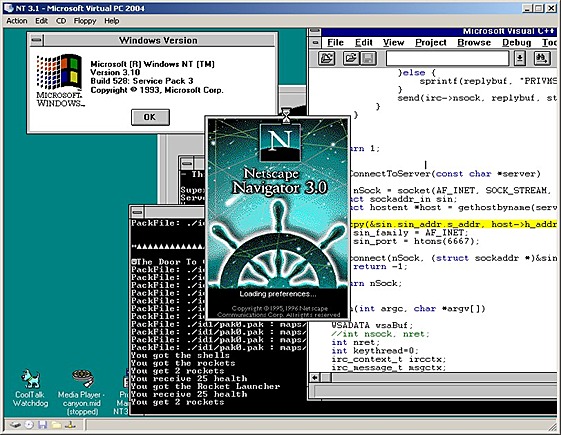
Task: Open Virtual PC Floppy menu
Action: coord(85,21)
